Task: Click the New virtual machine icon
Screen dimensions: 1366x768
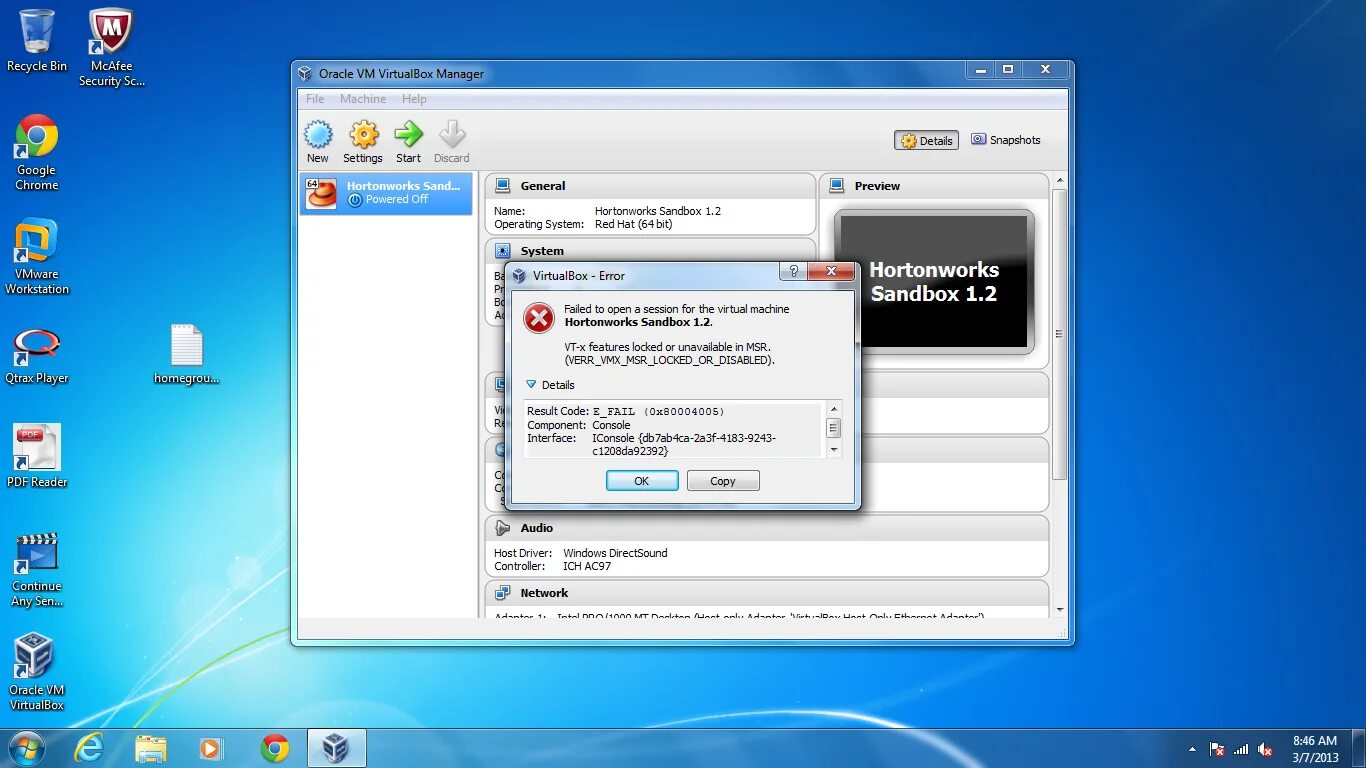Action: coord(318,135)
